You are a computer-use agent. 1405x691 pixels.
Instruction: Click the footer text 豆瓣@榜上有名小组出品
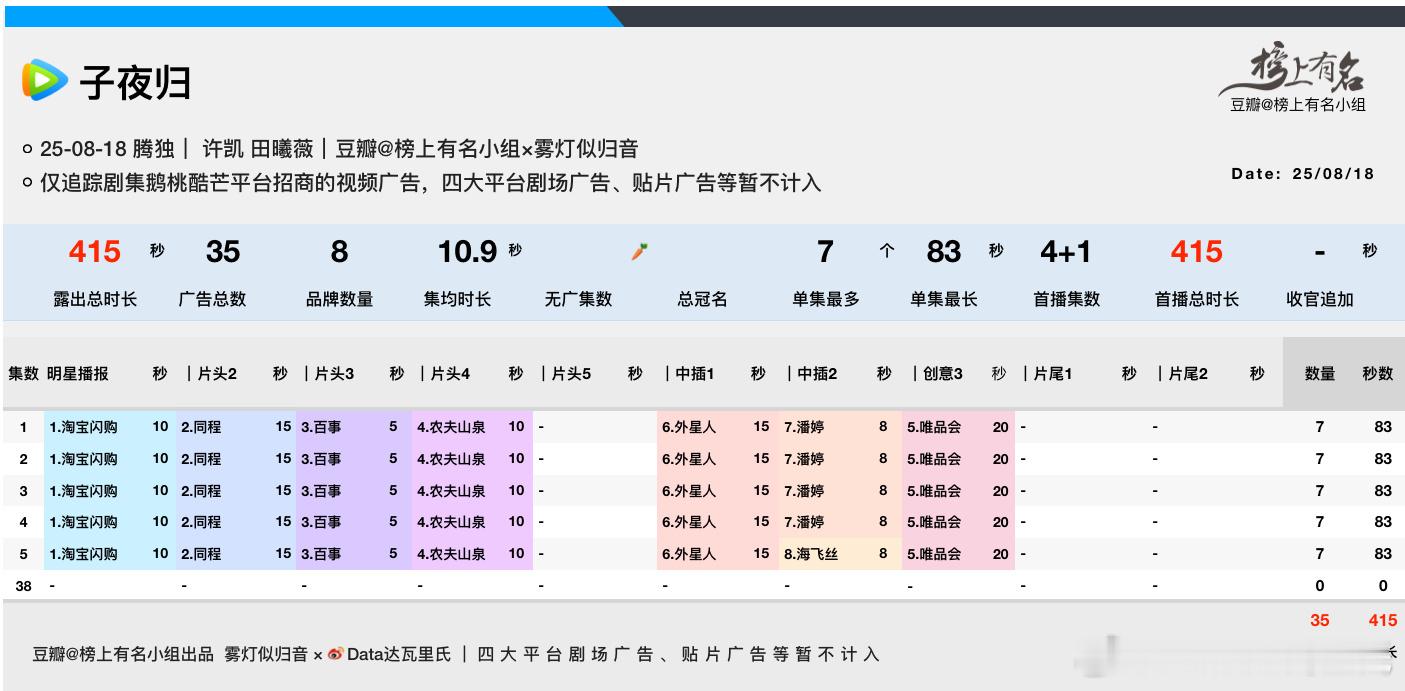click(x=123, y=654)
